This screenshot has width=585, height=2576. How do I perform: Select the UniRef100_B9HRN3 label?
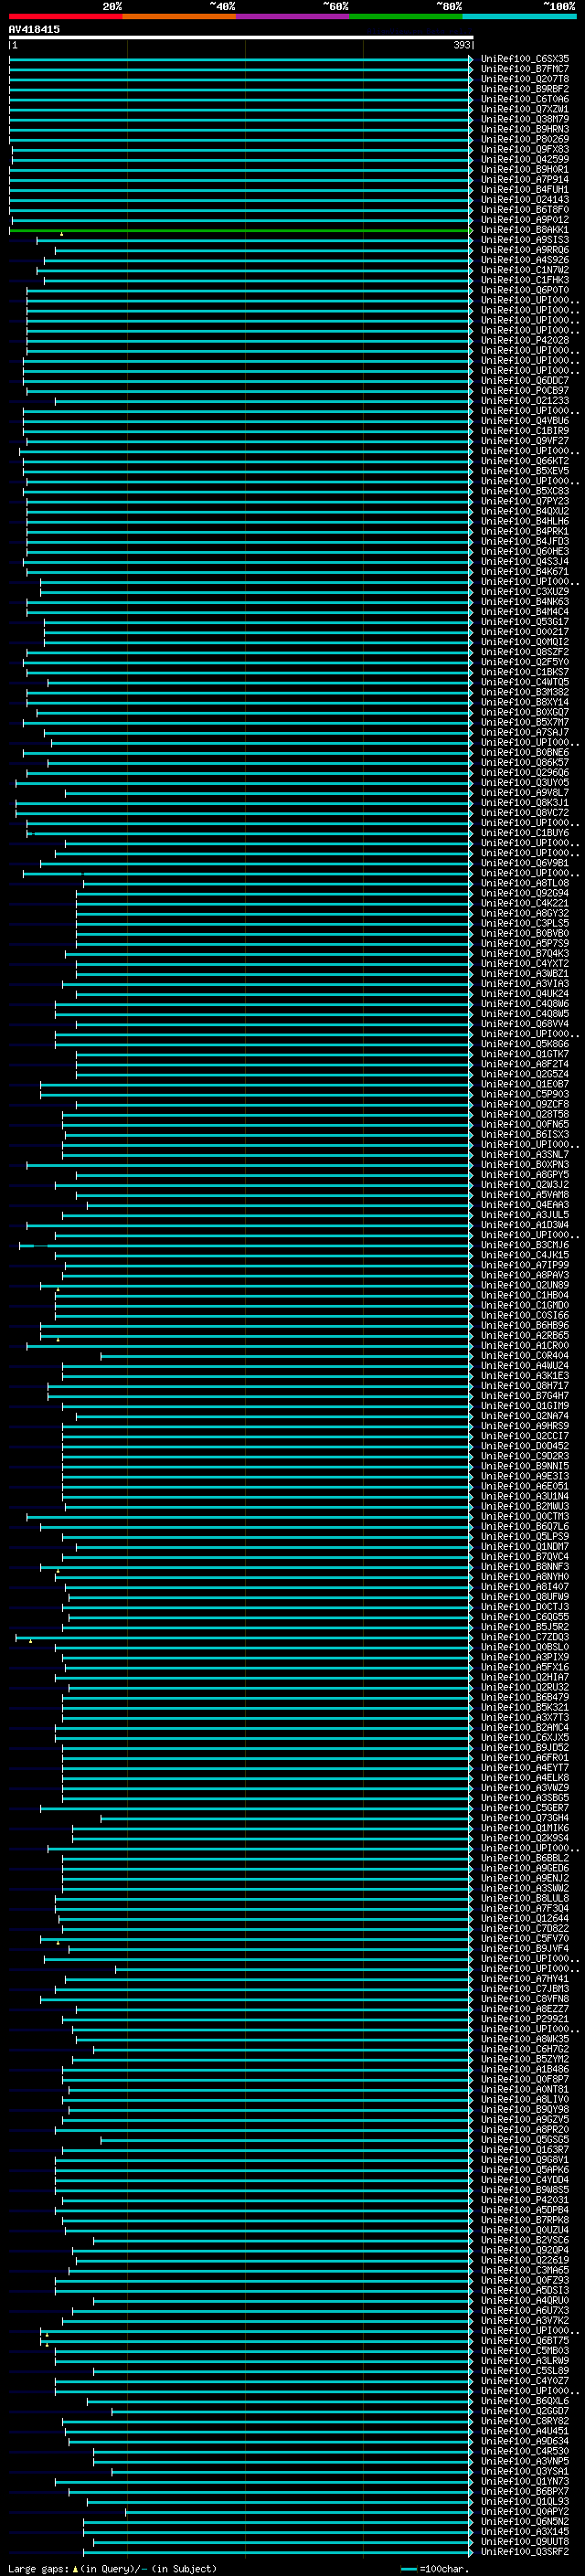[x=525, y=129]
